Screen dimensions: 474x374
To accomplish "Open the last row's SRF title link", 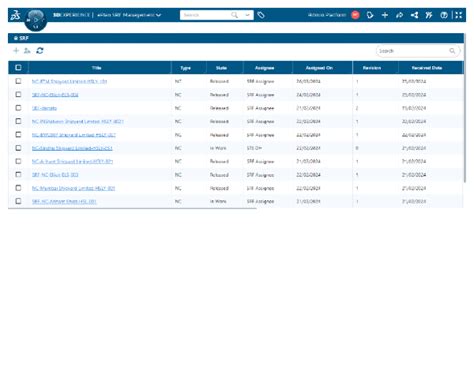I will [64, 201].
